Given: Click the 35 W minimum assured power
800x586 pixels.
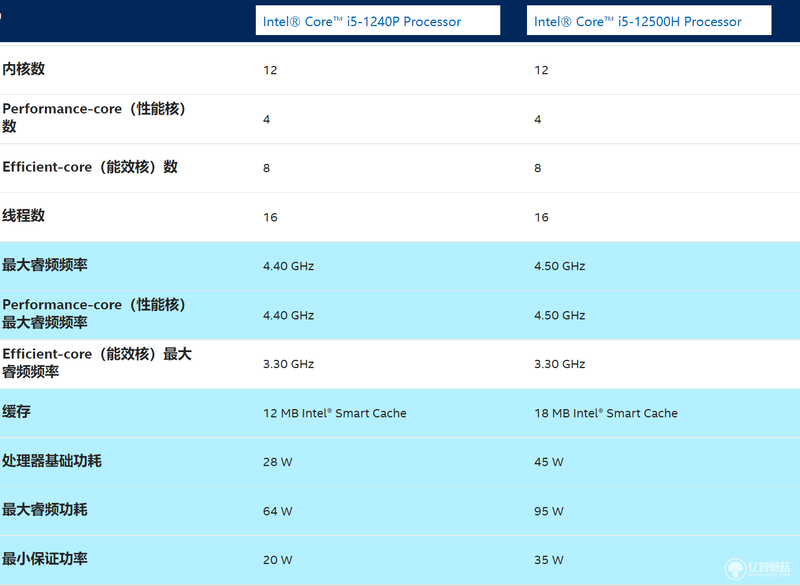Looking at the screenshot, I should (549, 560).
